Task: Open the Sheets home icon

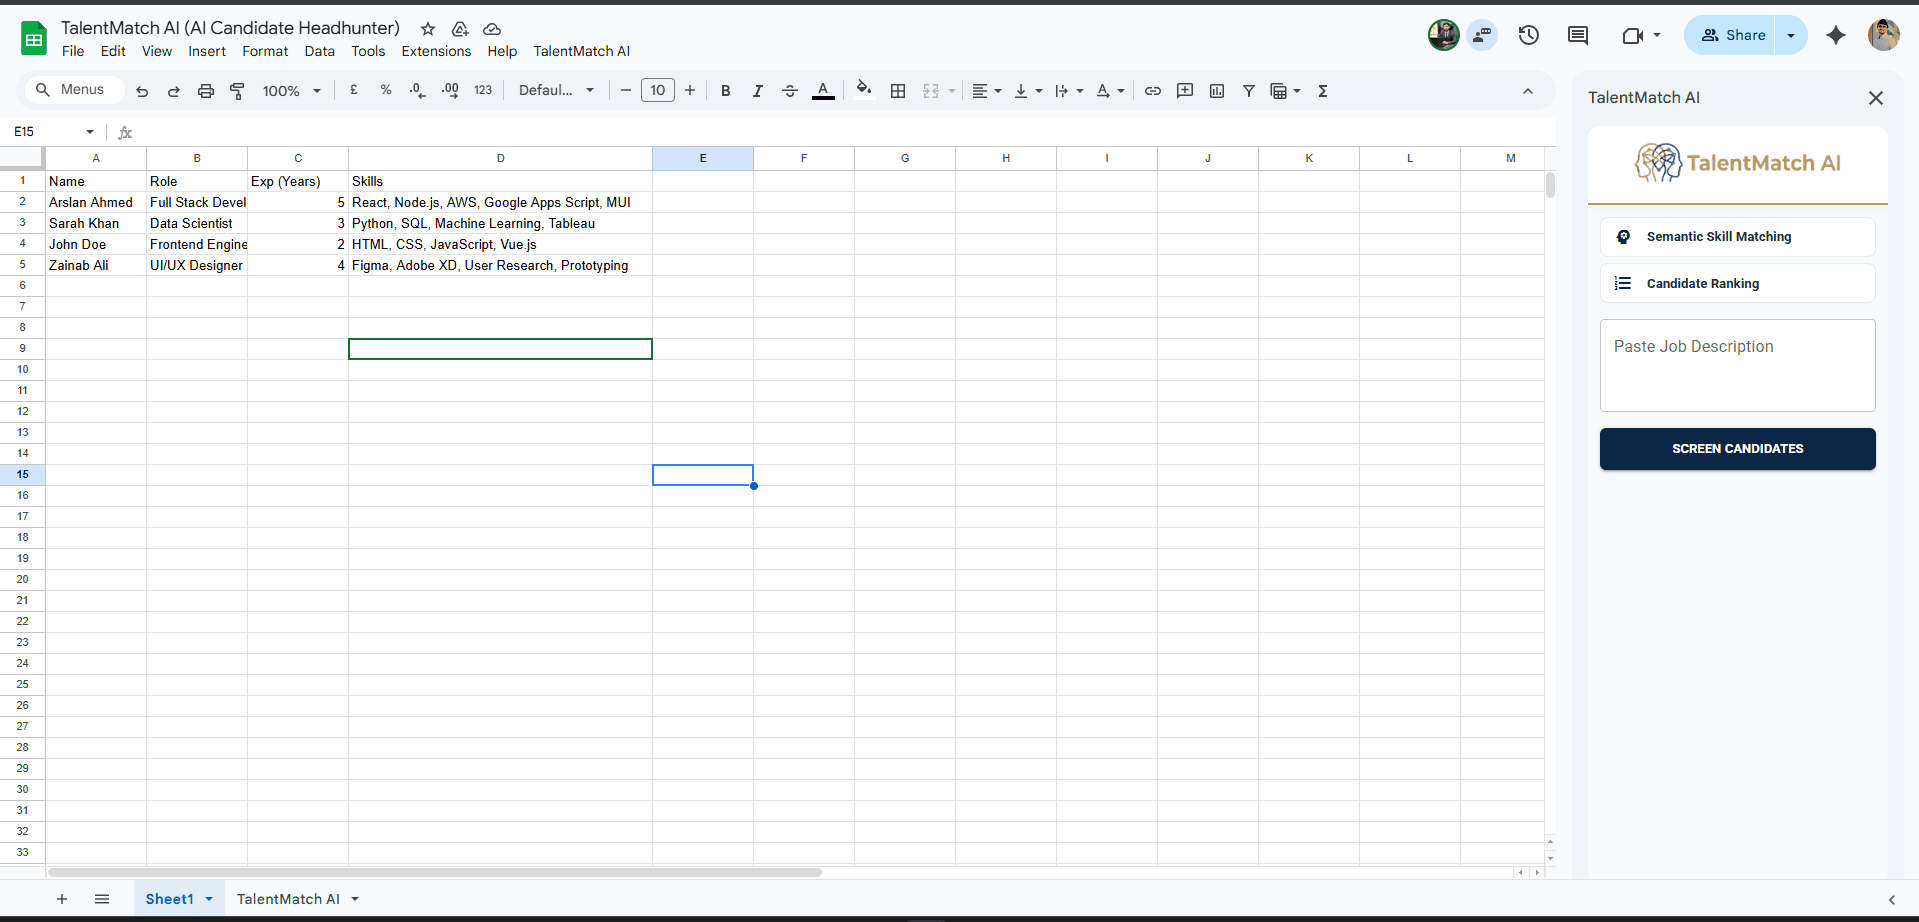Action: pos(34,39)
